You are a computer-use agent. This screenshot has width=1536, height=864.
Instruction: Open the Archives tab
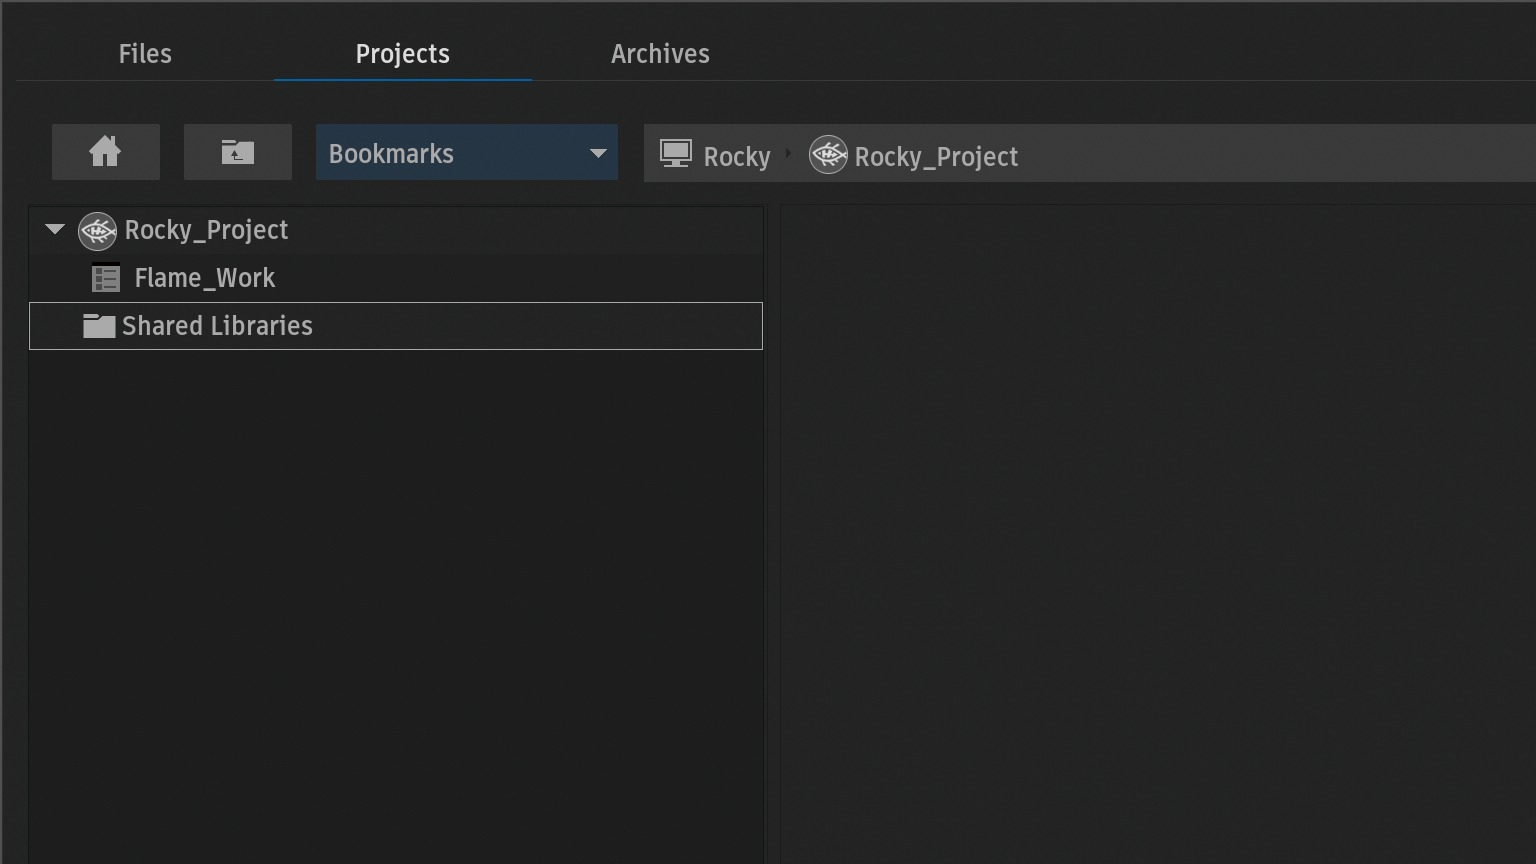click(x=660, y=54)
